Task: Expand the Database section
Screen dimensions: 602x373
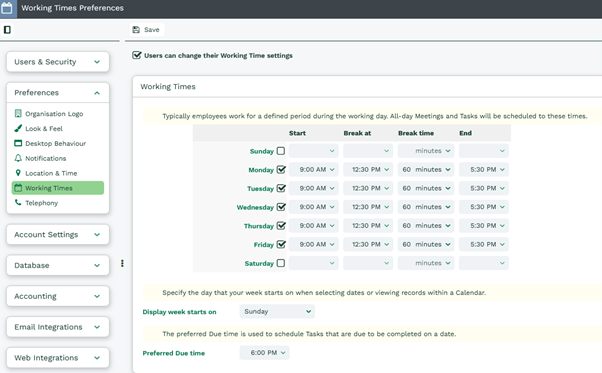Action: point(58,265)
